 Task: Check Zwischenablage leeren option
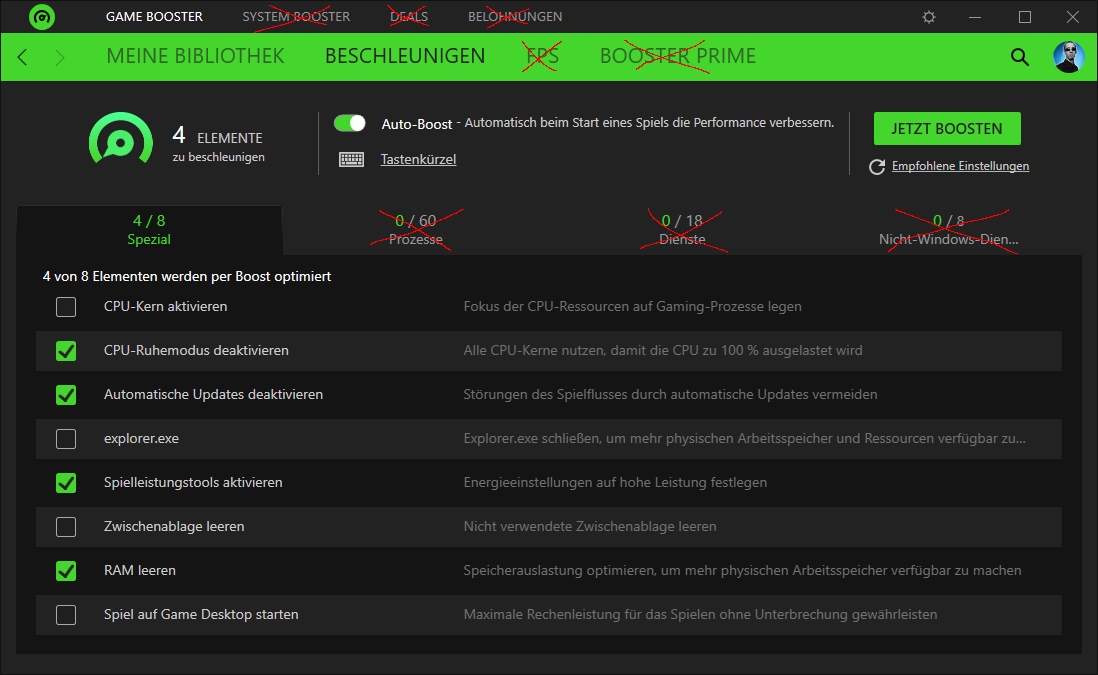(66, 527)
